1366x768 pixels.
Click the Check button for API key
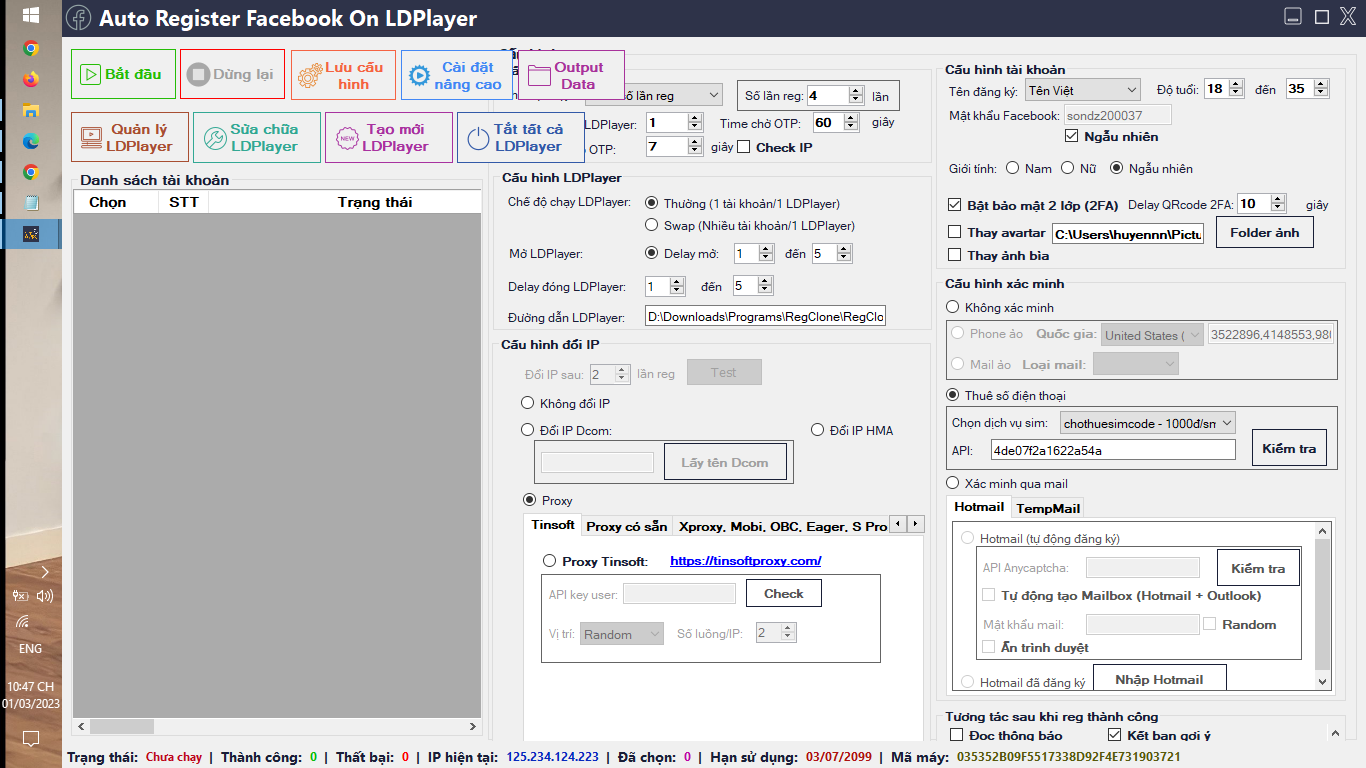(x=784, y=593)
